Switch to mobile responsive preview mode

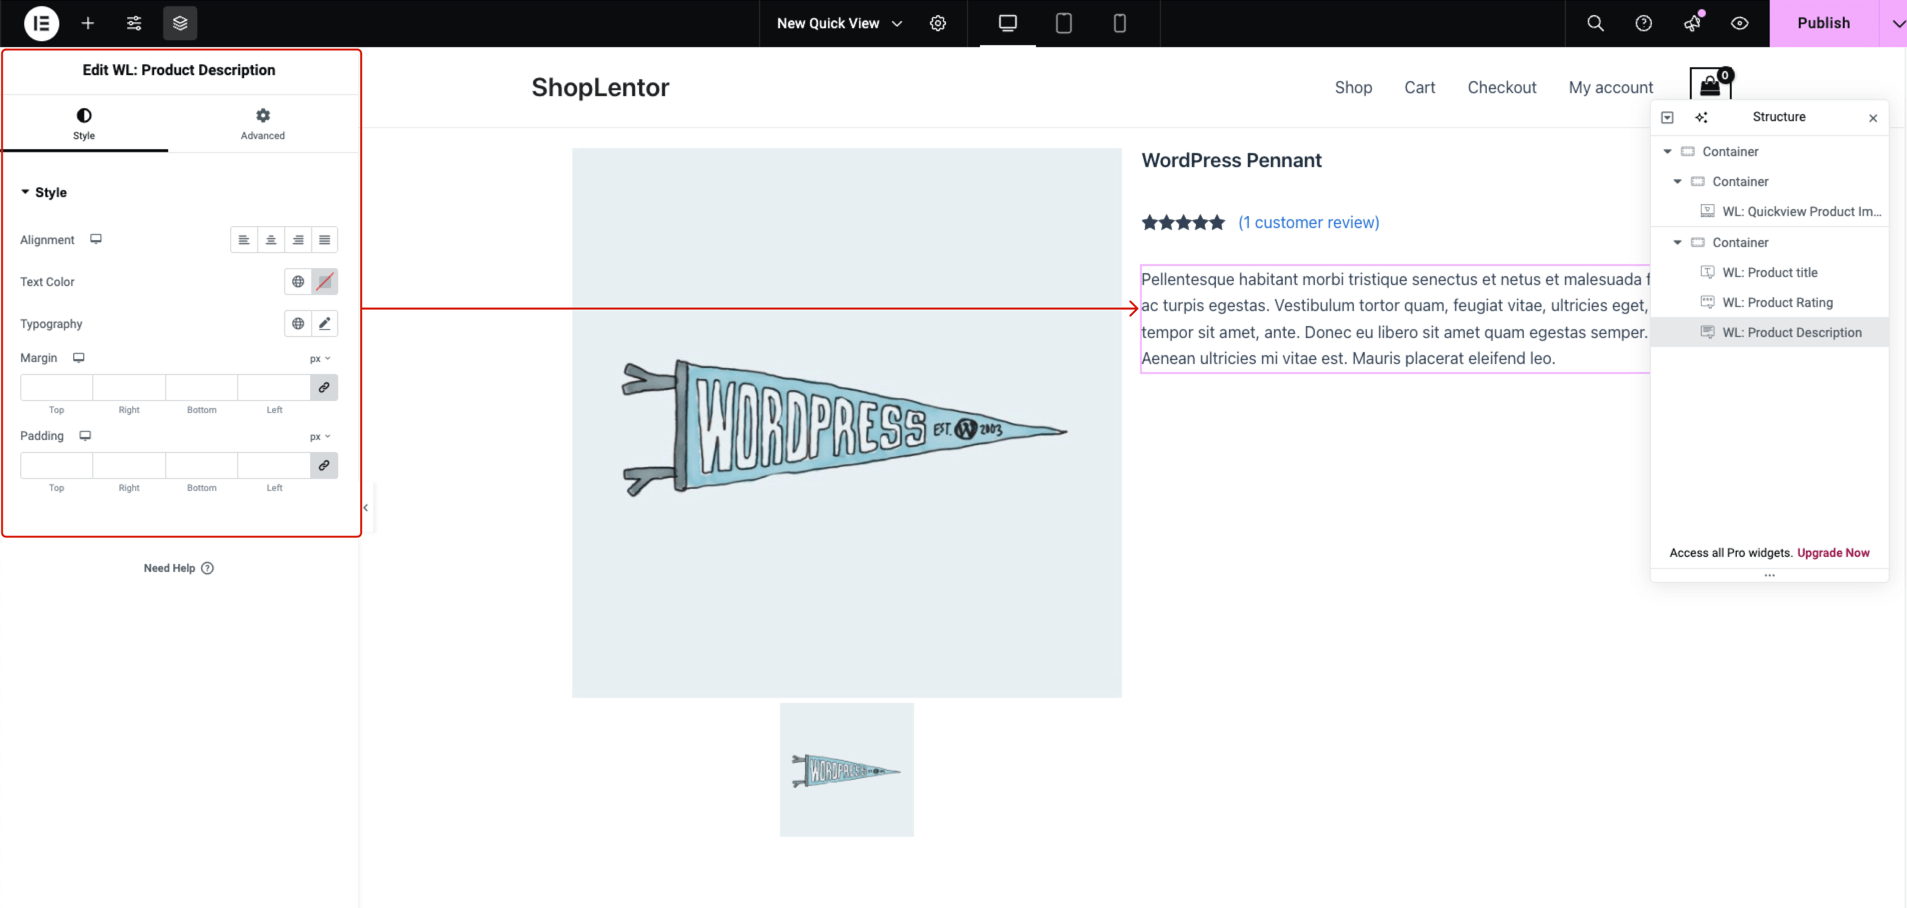click(1119, 23)
